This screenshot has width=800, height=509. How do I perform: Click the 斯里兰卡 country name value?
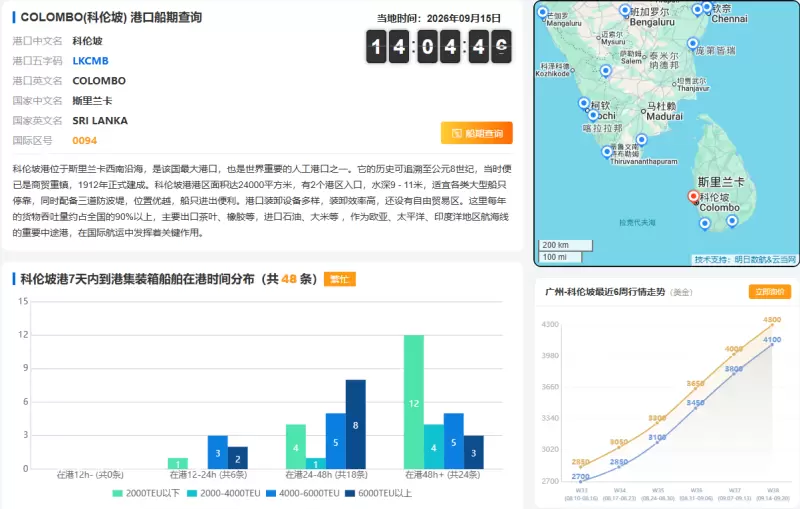tap(92, 100)
